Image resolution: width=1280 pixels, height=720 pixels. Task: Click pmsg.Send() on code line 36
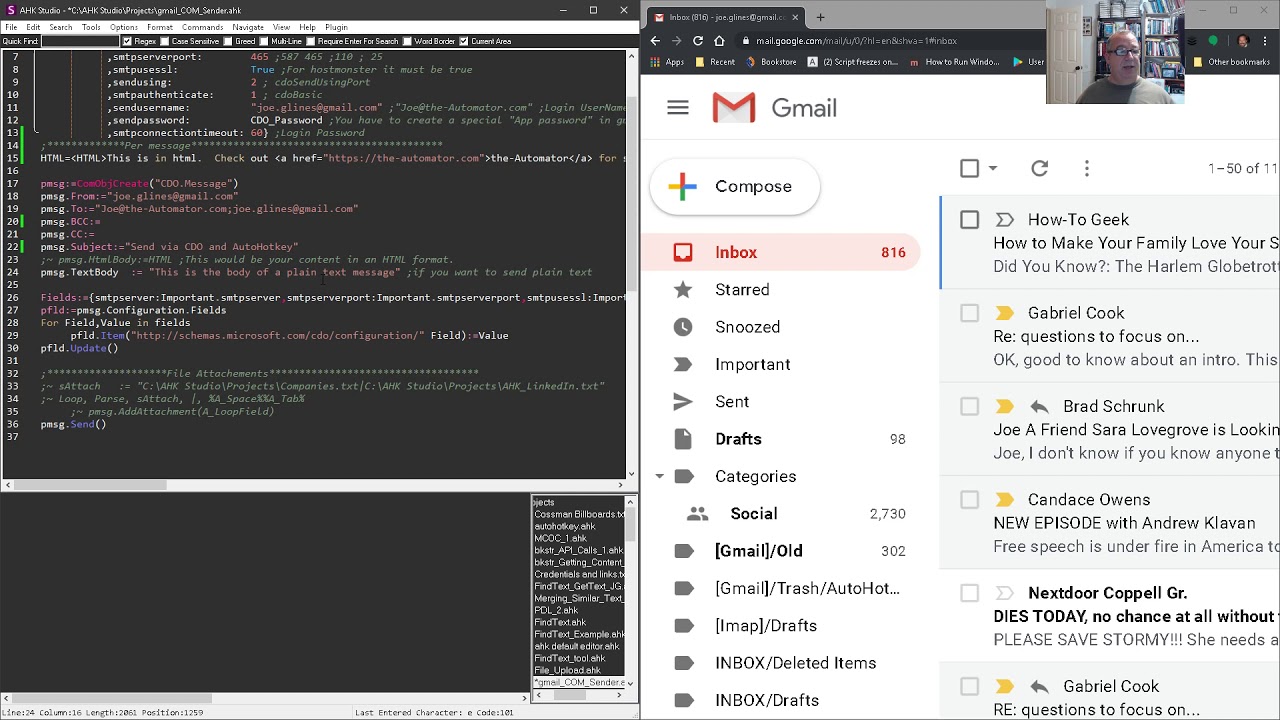[73, 424]
